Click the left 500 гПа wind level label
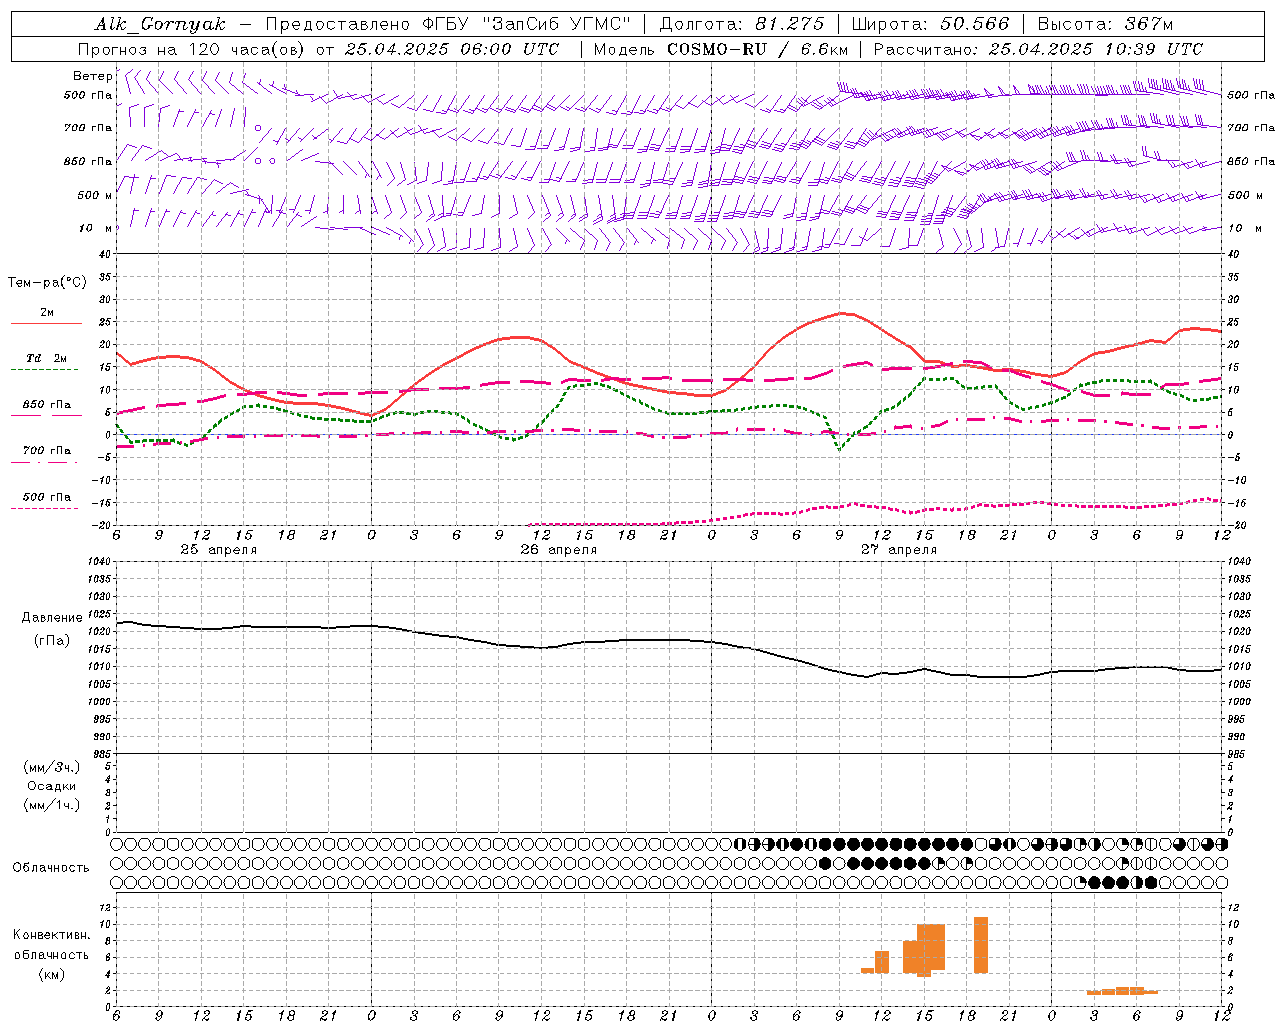This screenshot has width=1280, height=1024. click(x=88, y=96)
